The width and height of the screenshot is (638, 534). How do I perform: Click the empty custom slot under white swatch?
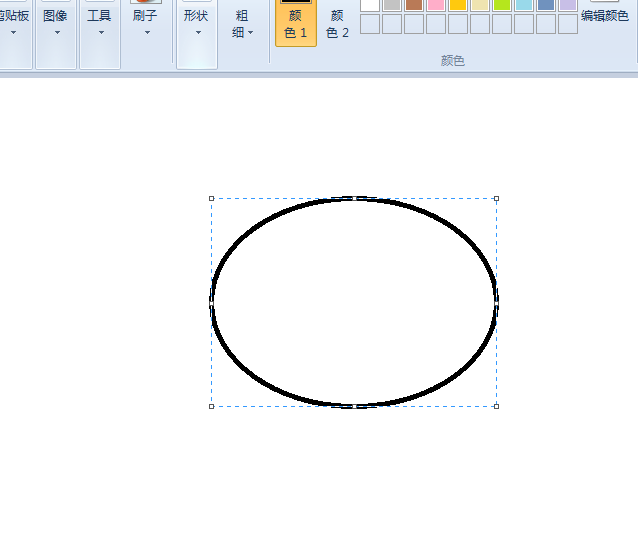[370, 24]
